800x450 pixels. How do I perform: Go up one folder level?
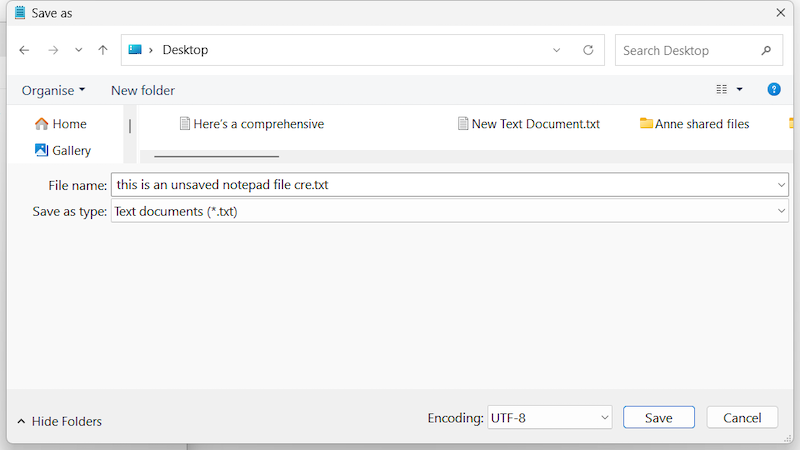[103, 50]
